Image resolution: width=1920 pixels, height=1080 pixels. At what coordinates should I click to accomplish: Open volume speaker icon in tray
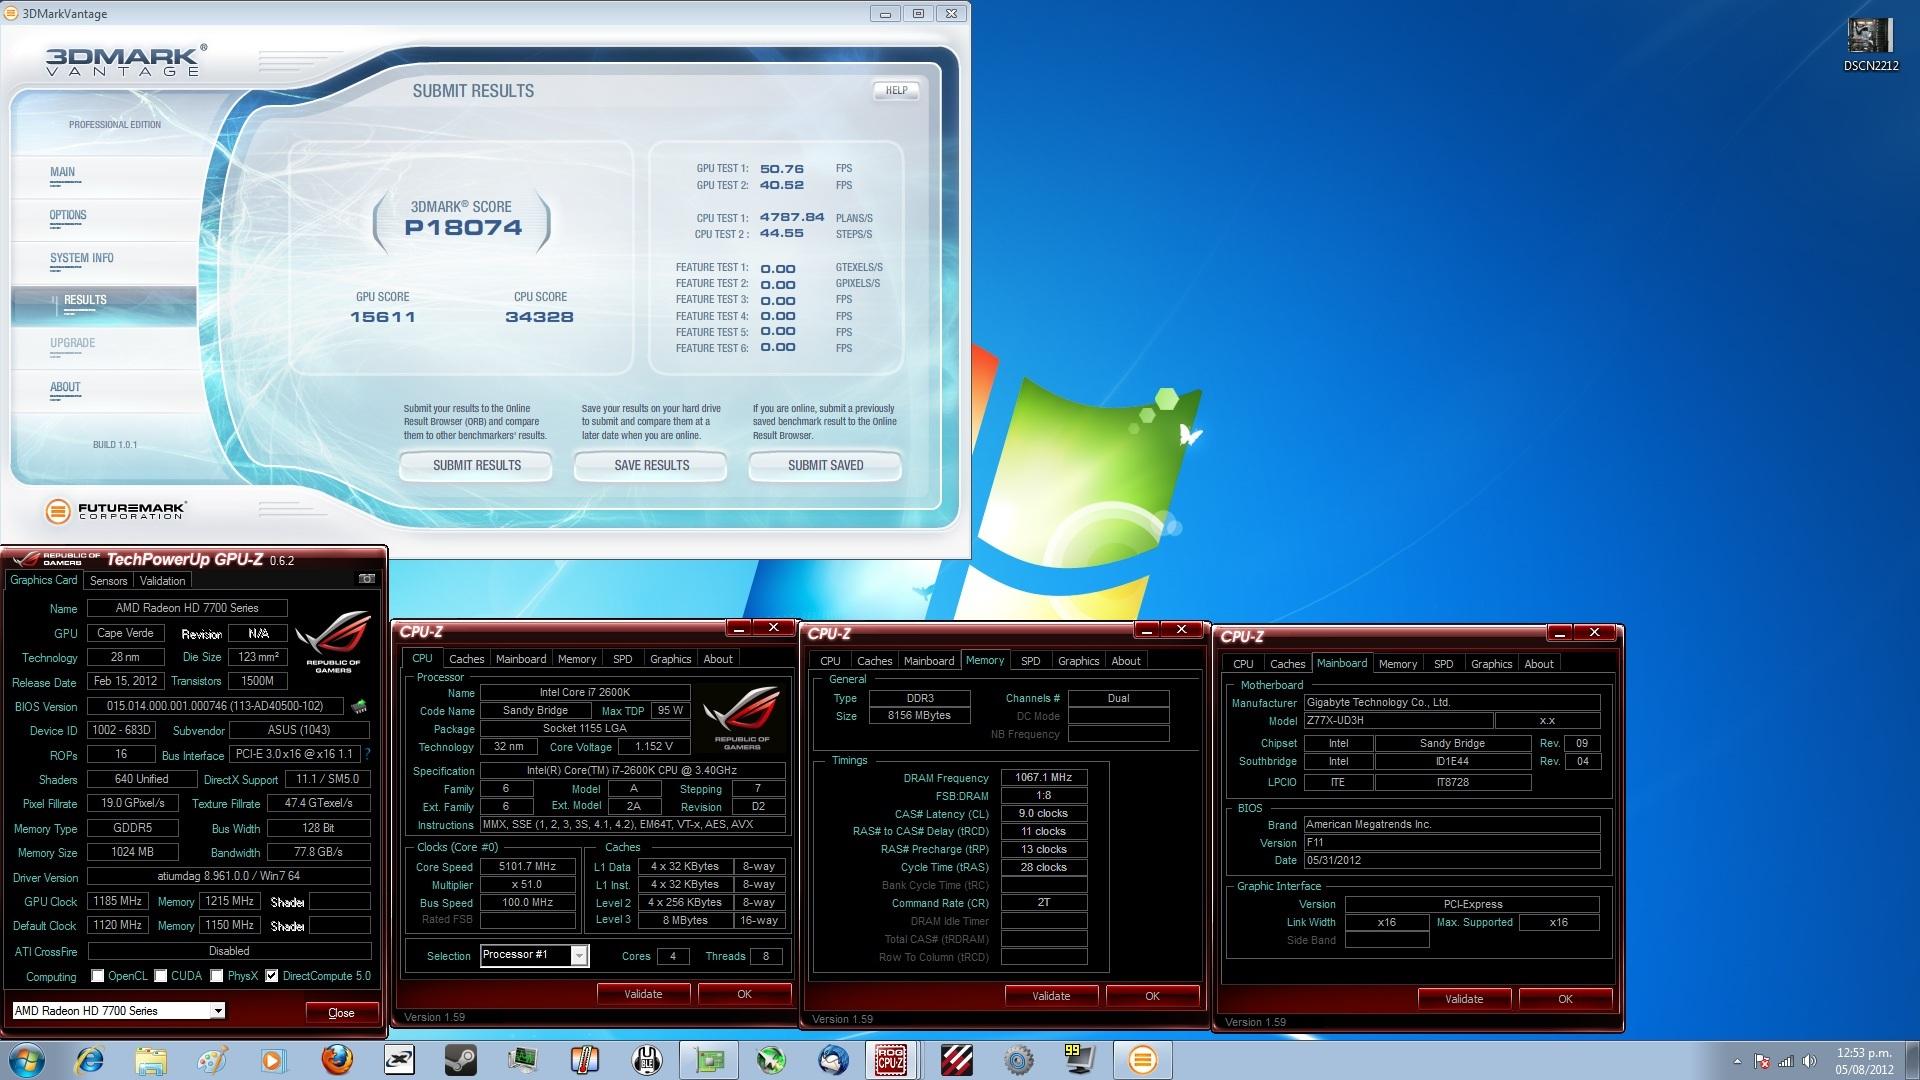(1809, 1061)
